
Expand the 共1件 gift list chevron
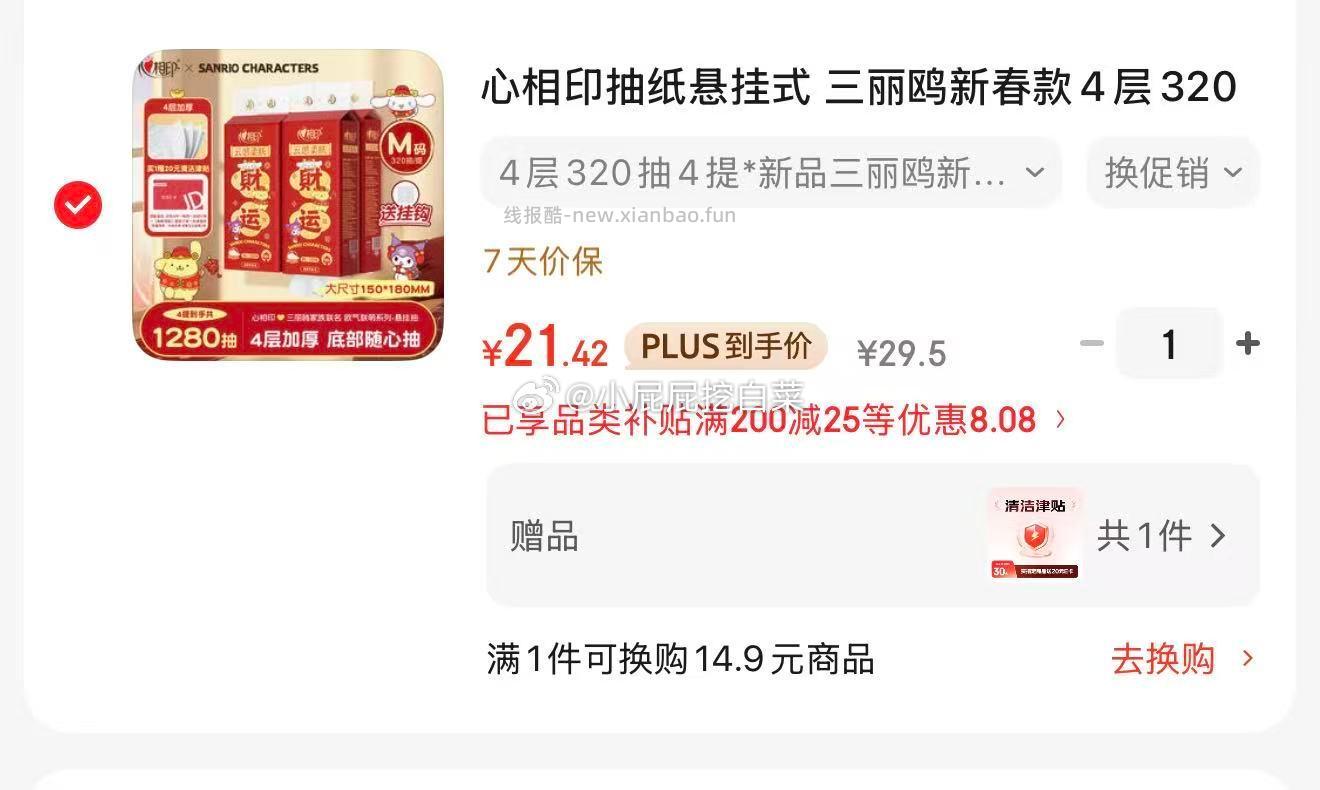(1217, 537)
